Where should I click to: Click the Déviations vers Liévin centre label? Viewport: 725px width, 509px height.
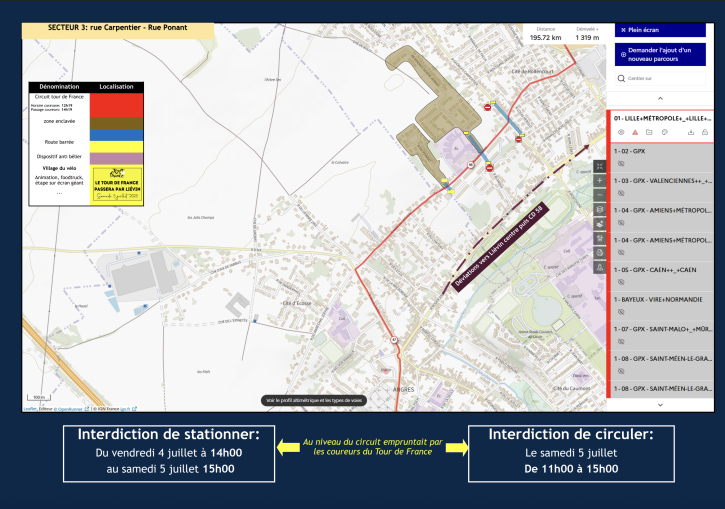tap(499, 246)
